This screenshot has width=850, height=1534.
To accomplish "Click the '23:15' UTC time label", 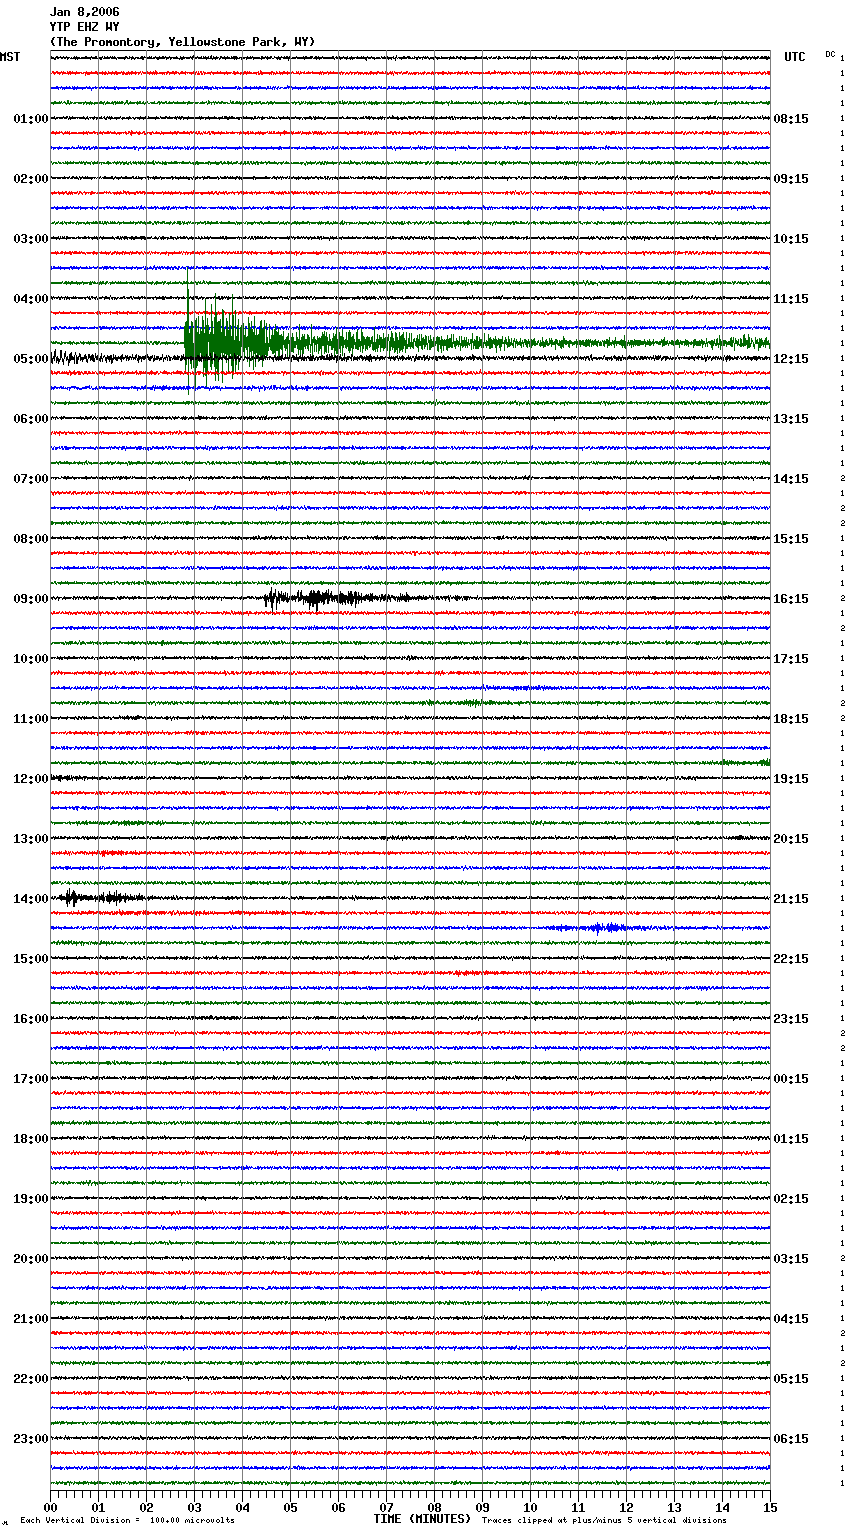I will point(791,1019).
